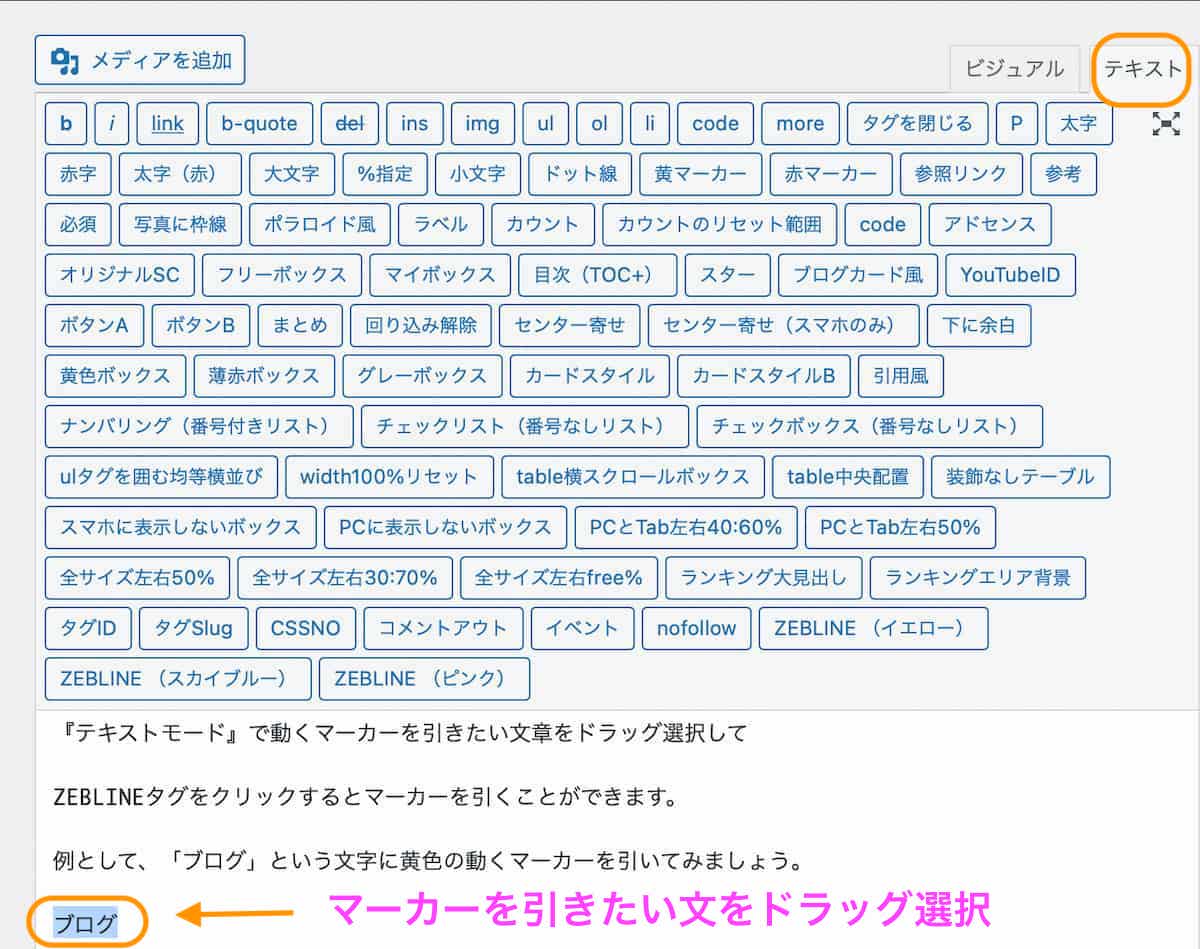Click the li quicktag button
The image size is (1200, 949).
(x=650, y=124)
